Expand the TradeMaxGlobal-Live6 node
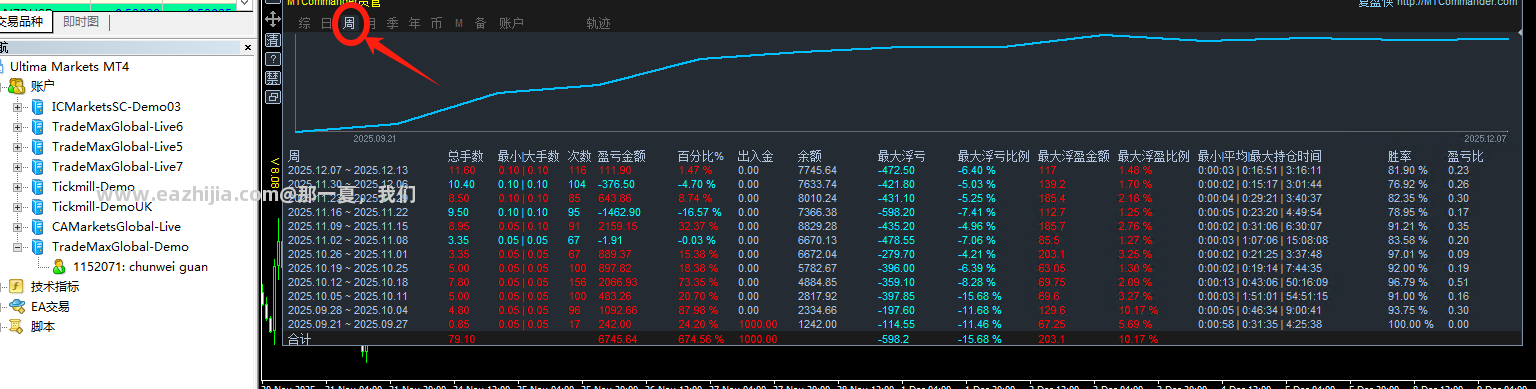The image size is (1536, 389). (17, 126)
